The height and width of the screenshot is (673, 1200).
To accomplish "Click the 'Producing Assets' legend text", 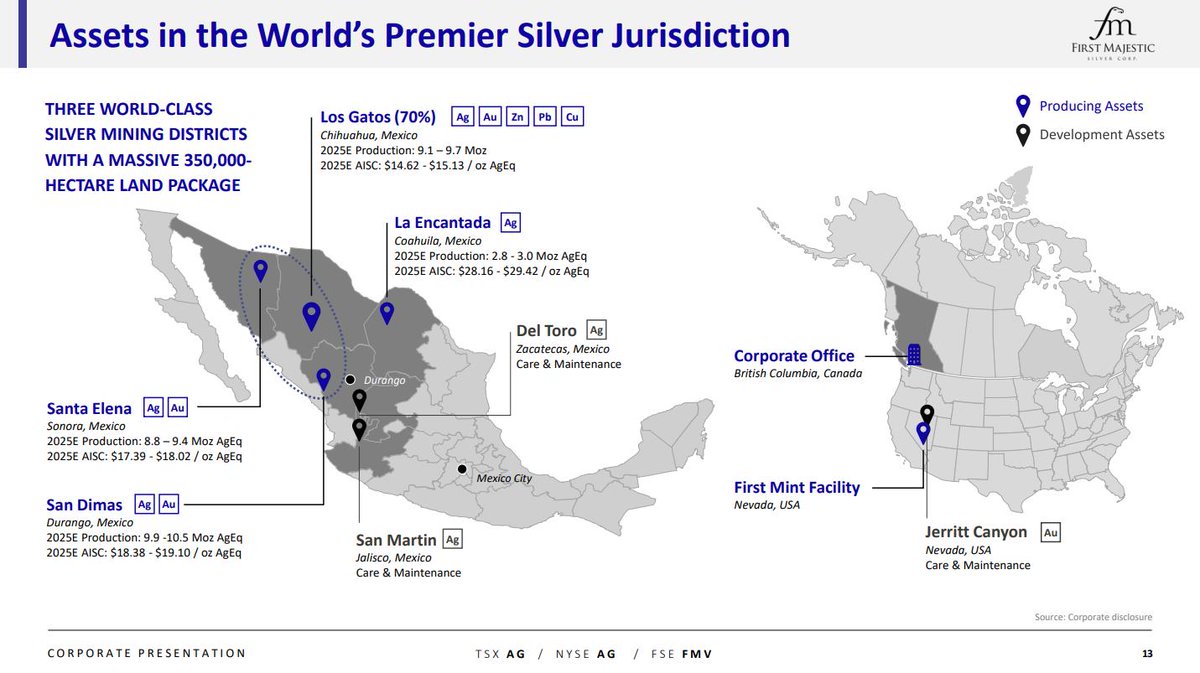I will [x=1091, y=106].
